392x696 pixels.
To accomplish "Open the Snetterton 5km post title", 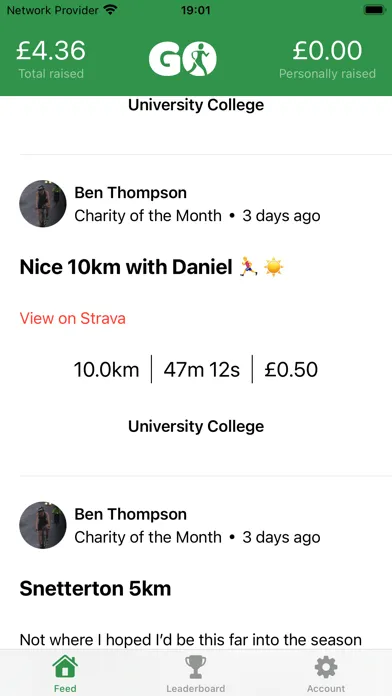I will click(95, 589).
